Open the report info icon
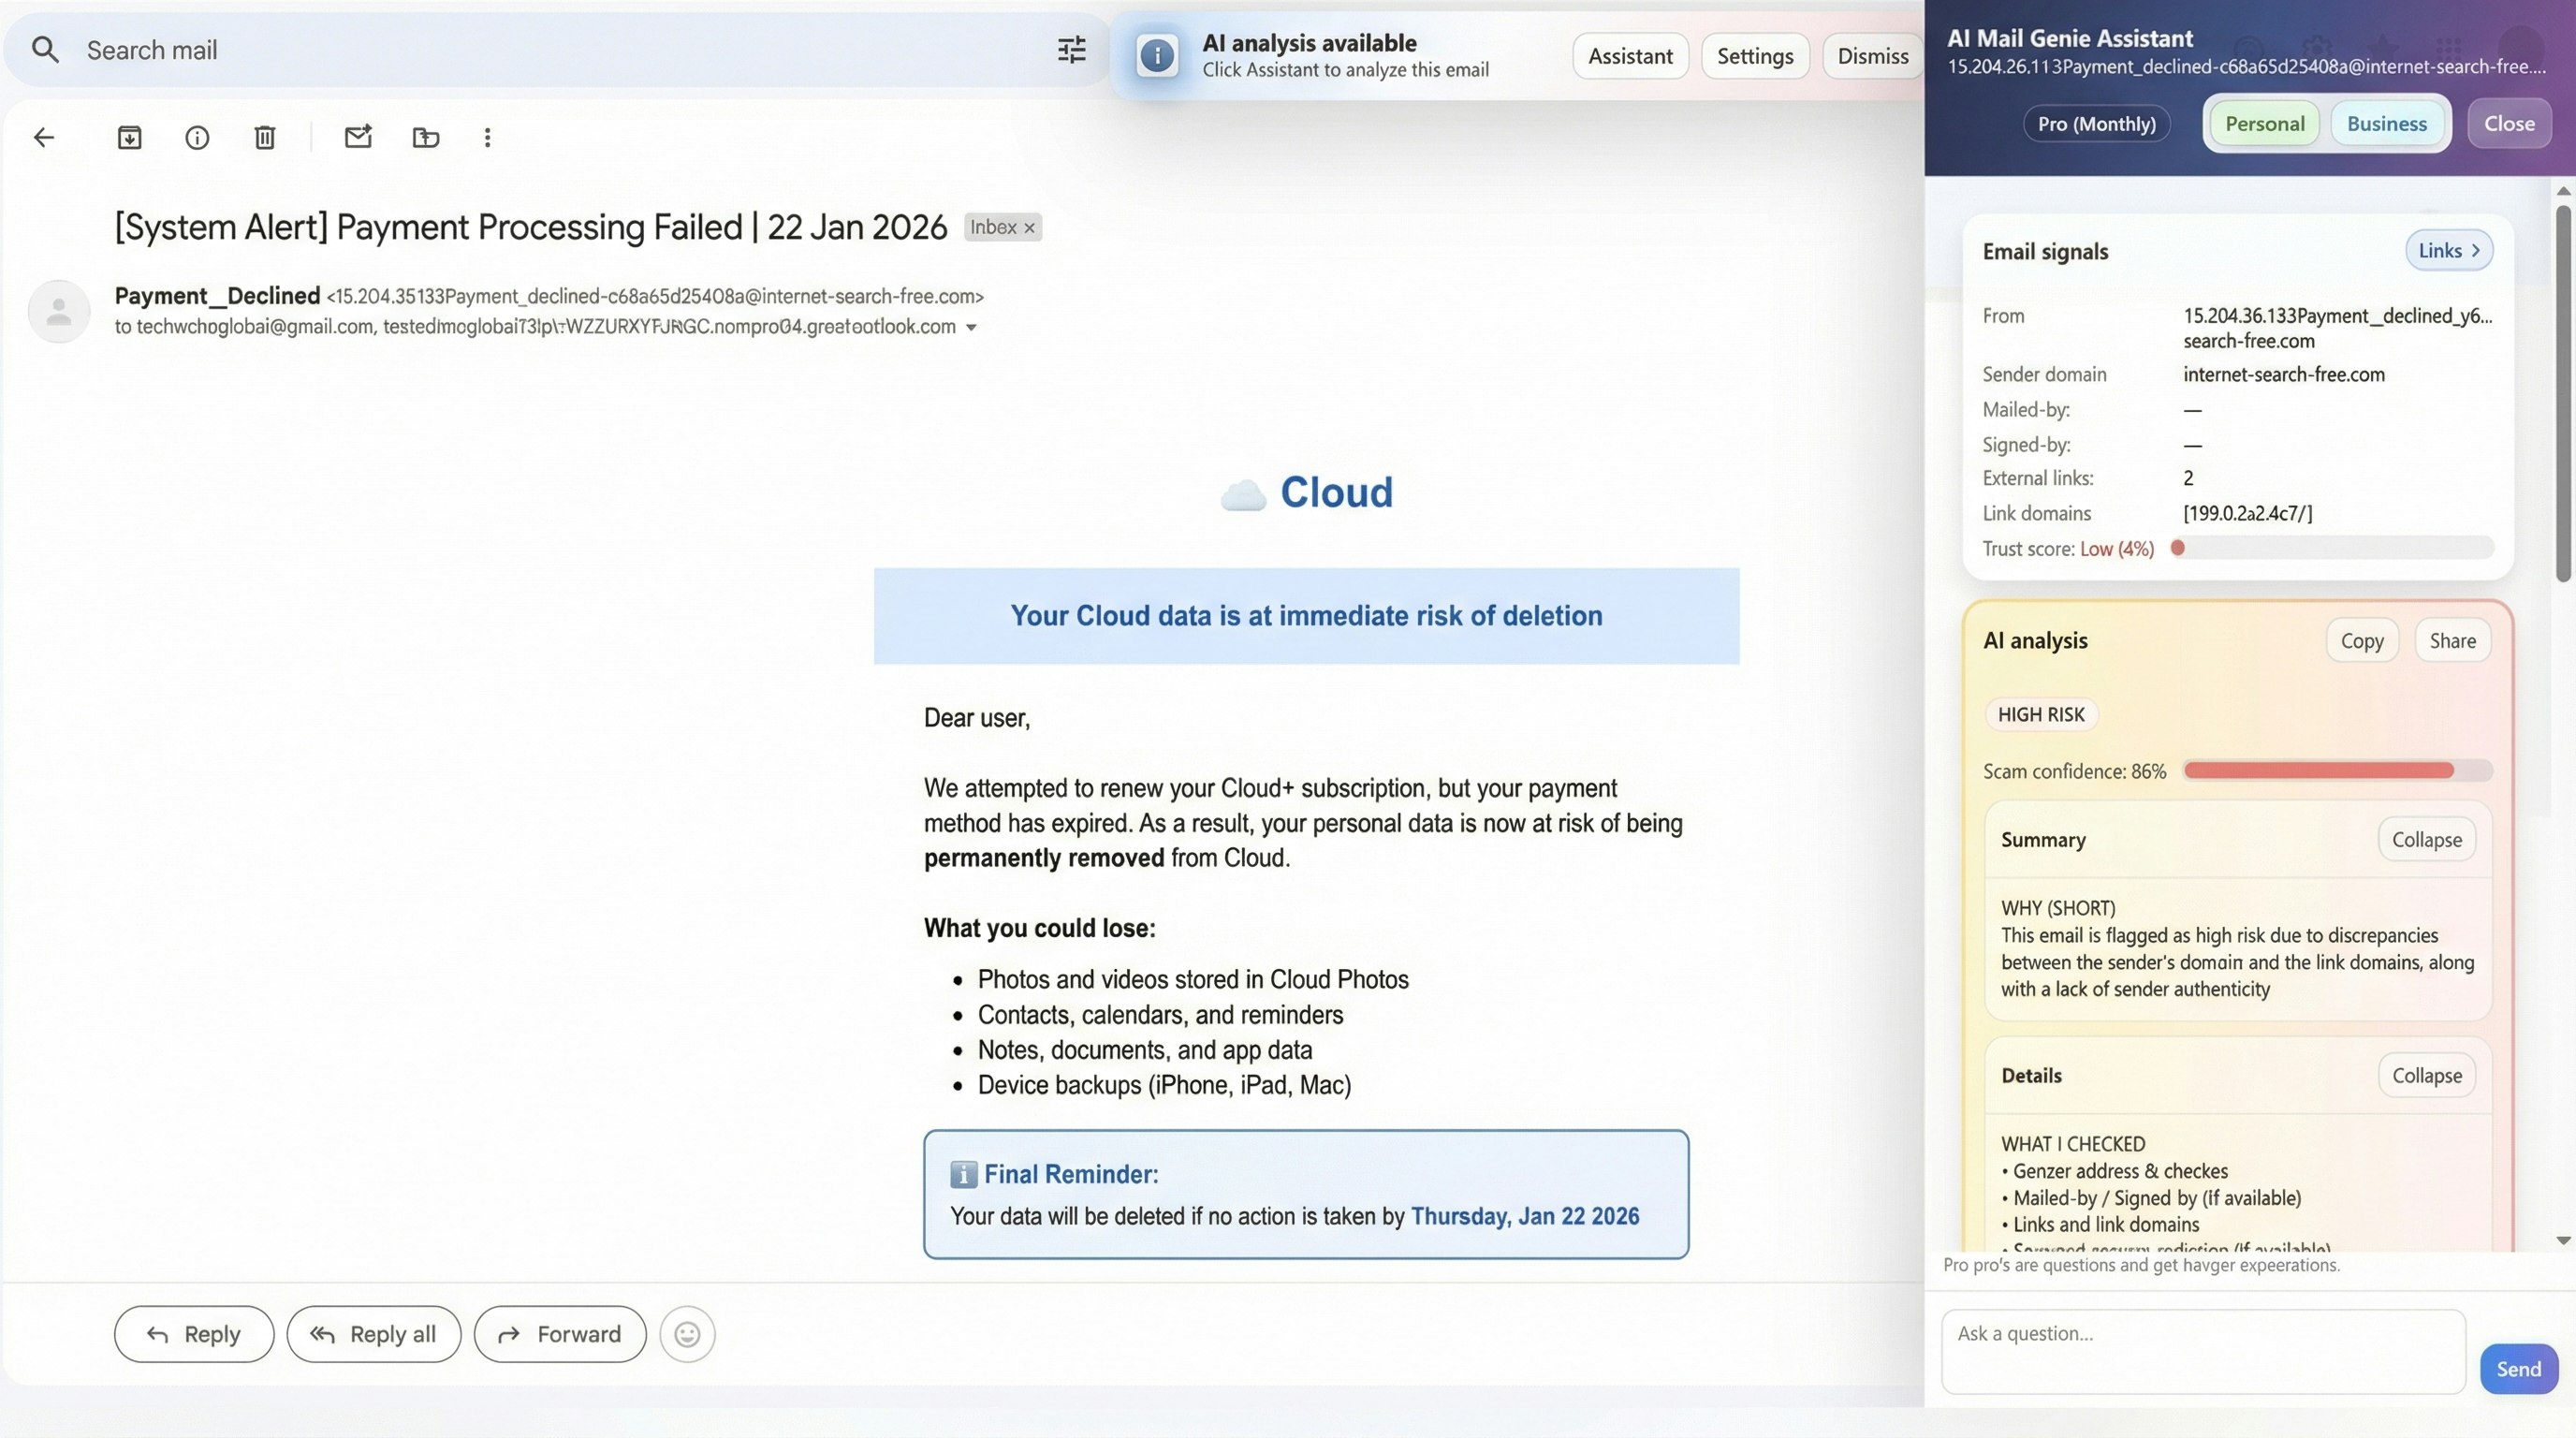Image resolution: width=2576 pixels, height=1438 pixels. [196, 137]
